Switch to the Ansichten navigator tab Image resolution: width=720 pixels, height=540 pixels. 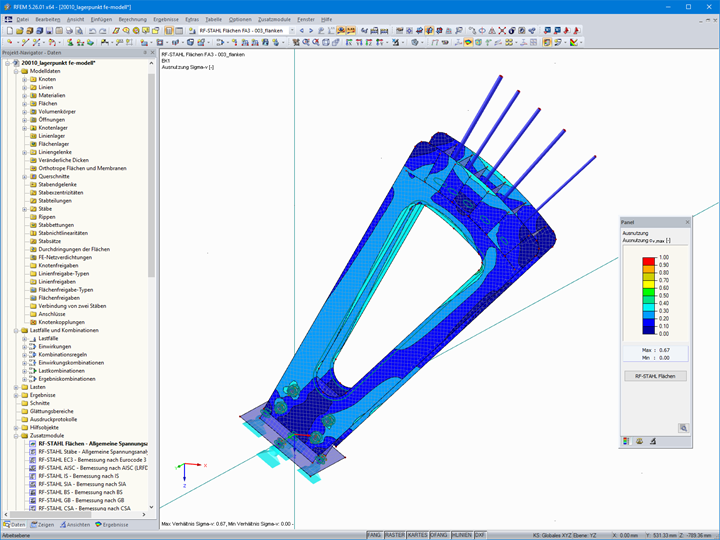(75, 524)
